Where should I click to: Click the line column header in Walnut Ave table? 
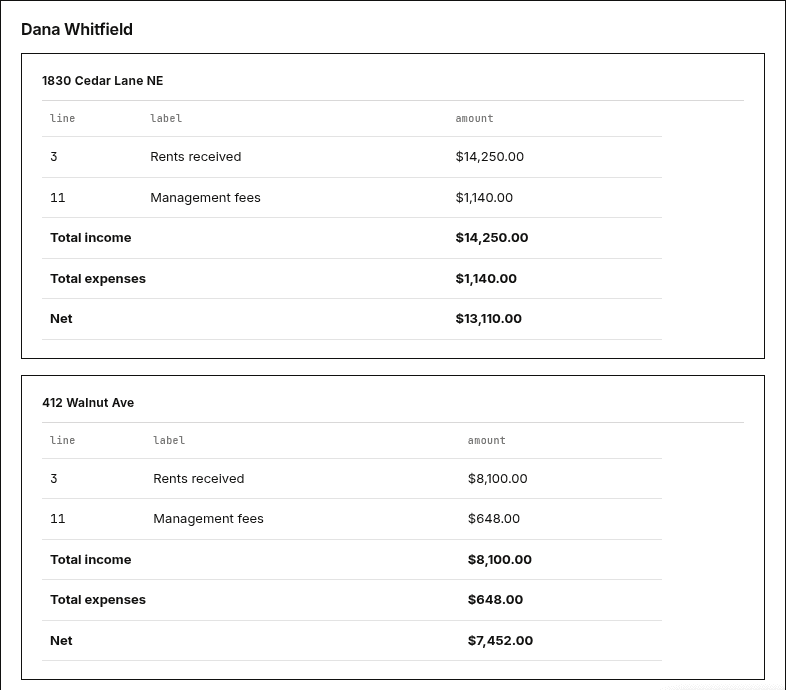(x=63, y=440)
